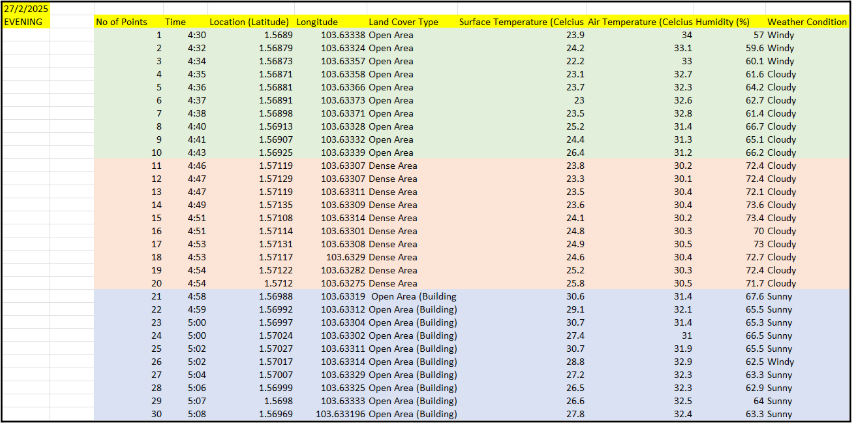Image resolution: width=852 pixels, height=424 pixels.
Task: Click the Weather Condition header cell
Action: (x=807, y=21)
